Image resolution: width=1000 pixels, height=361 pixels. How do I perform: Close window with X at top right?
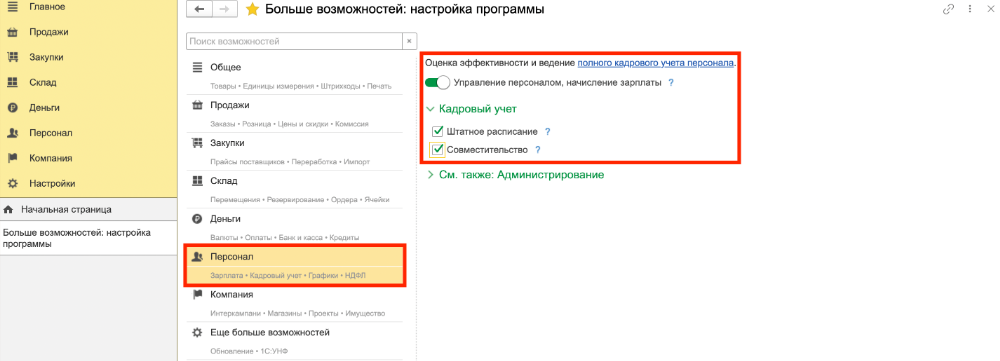990,9
